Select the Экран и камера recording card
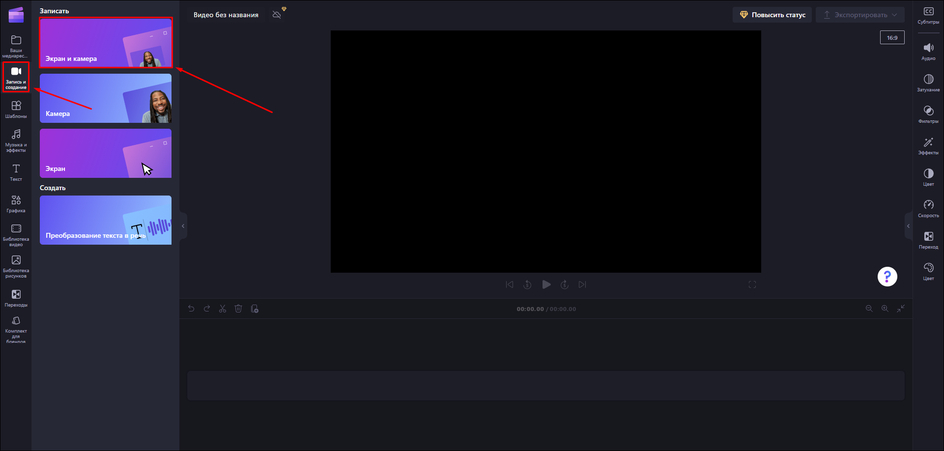 (x=106, y=42)
